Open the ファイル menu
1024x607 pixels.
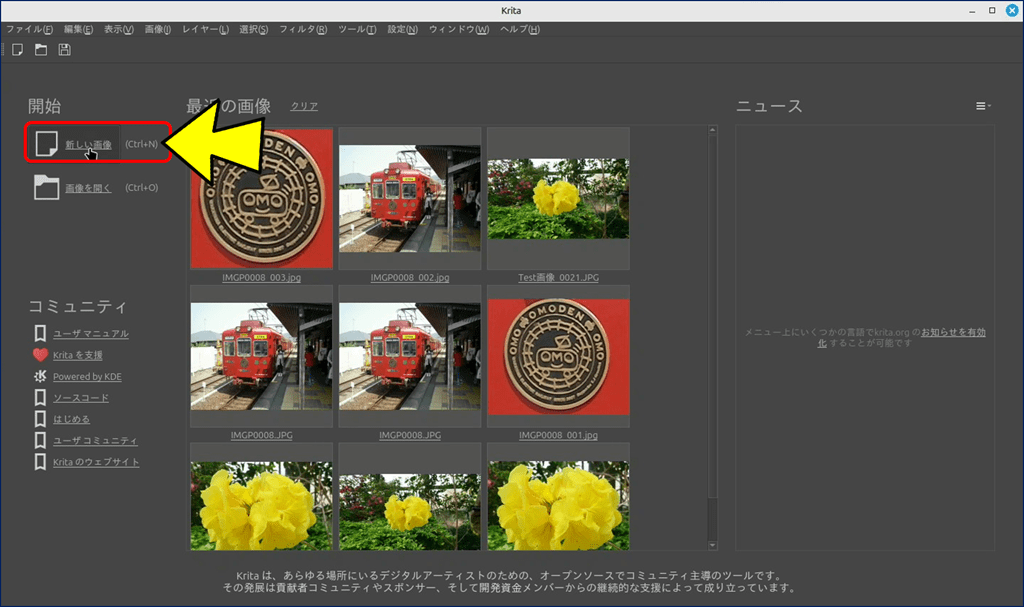(30, 29)
